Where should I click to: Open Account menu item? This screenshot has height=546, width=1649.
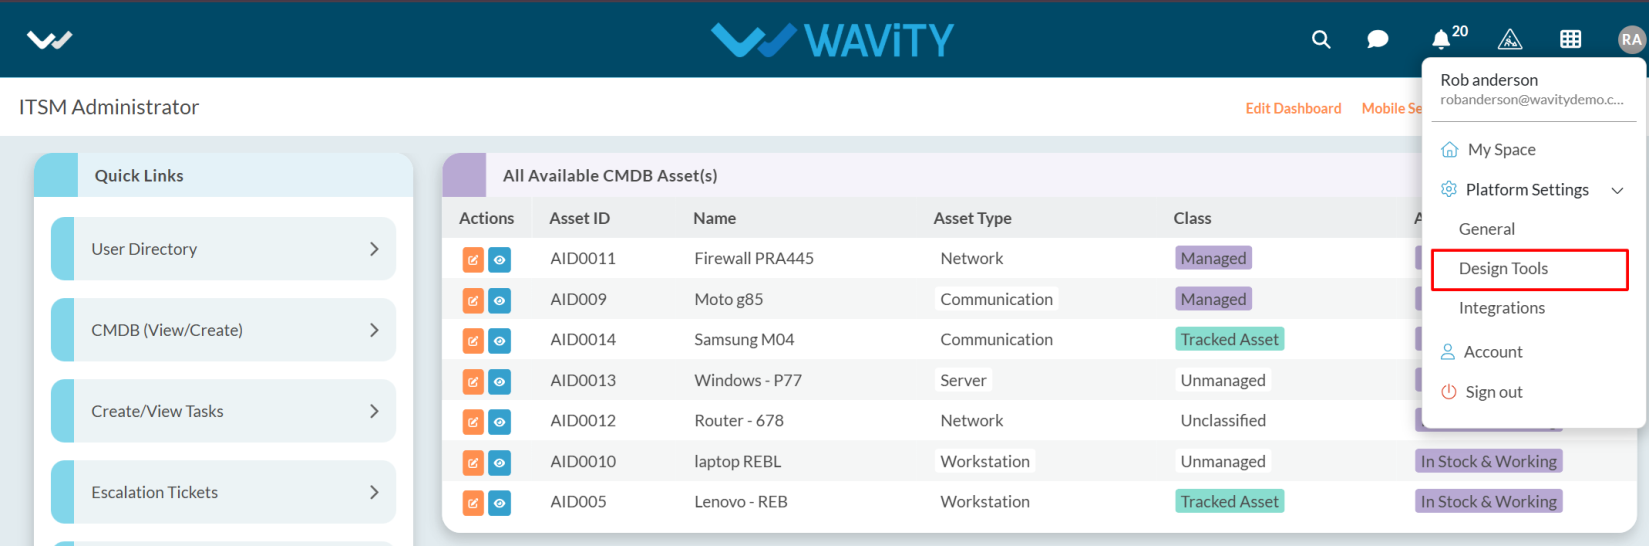(x=1493, y=352)
